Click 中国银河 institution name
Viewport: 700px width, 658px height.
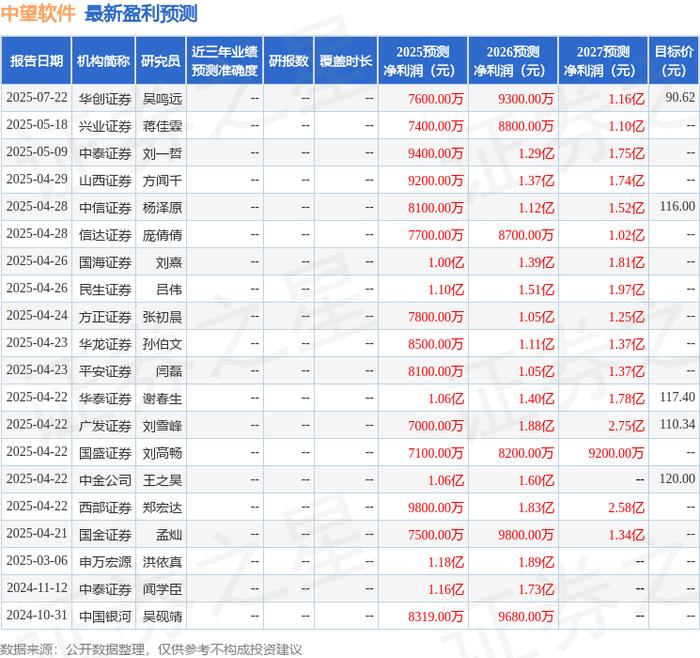coord(105,616)
